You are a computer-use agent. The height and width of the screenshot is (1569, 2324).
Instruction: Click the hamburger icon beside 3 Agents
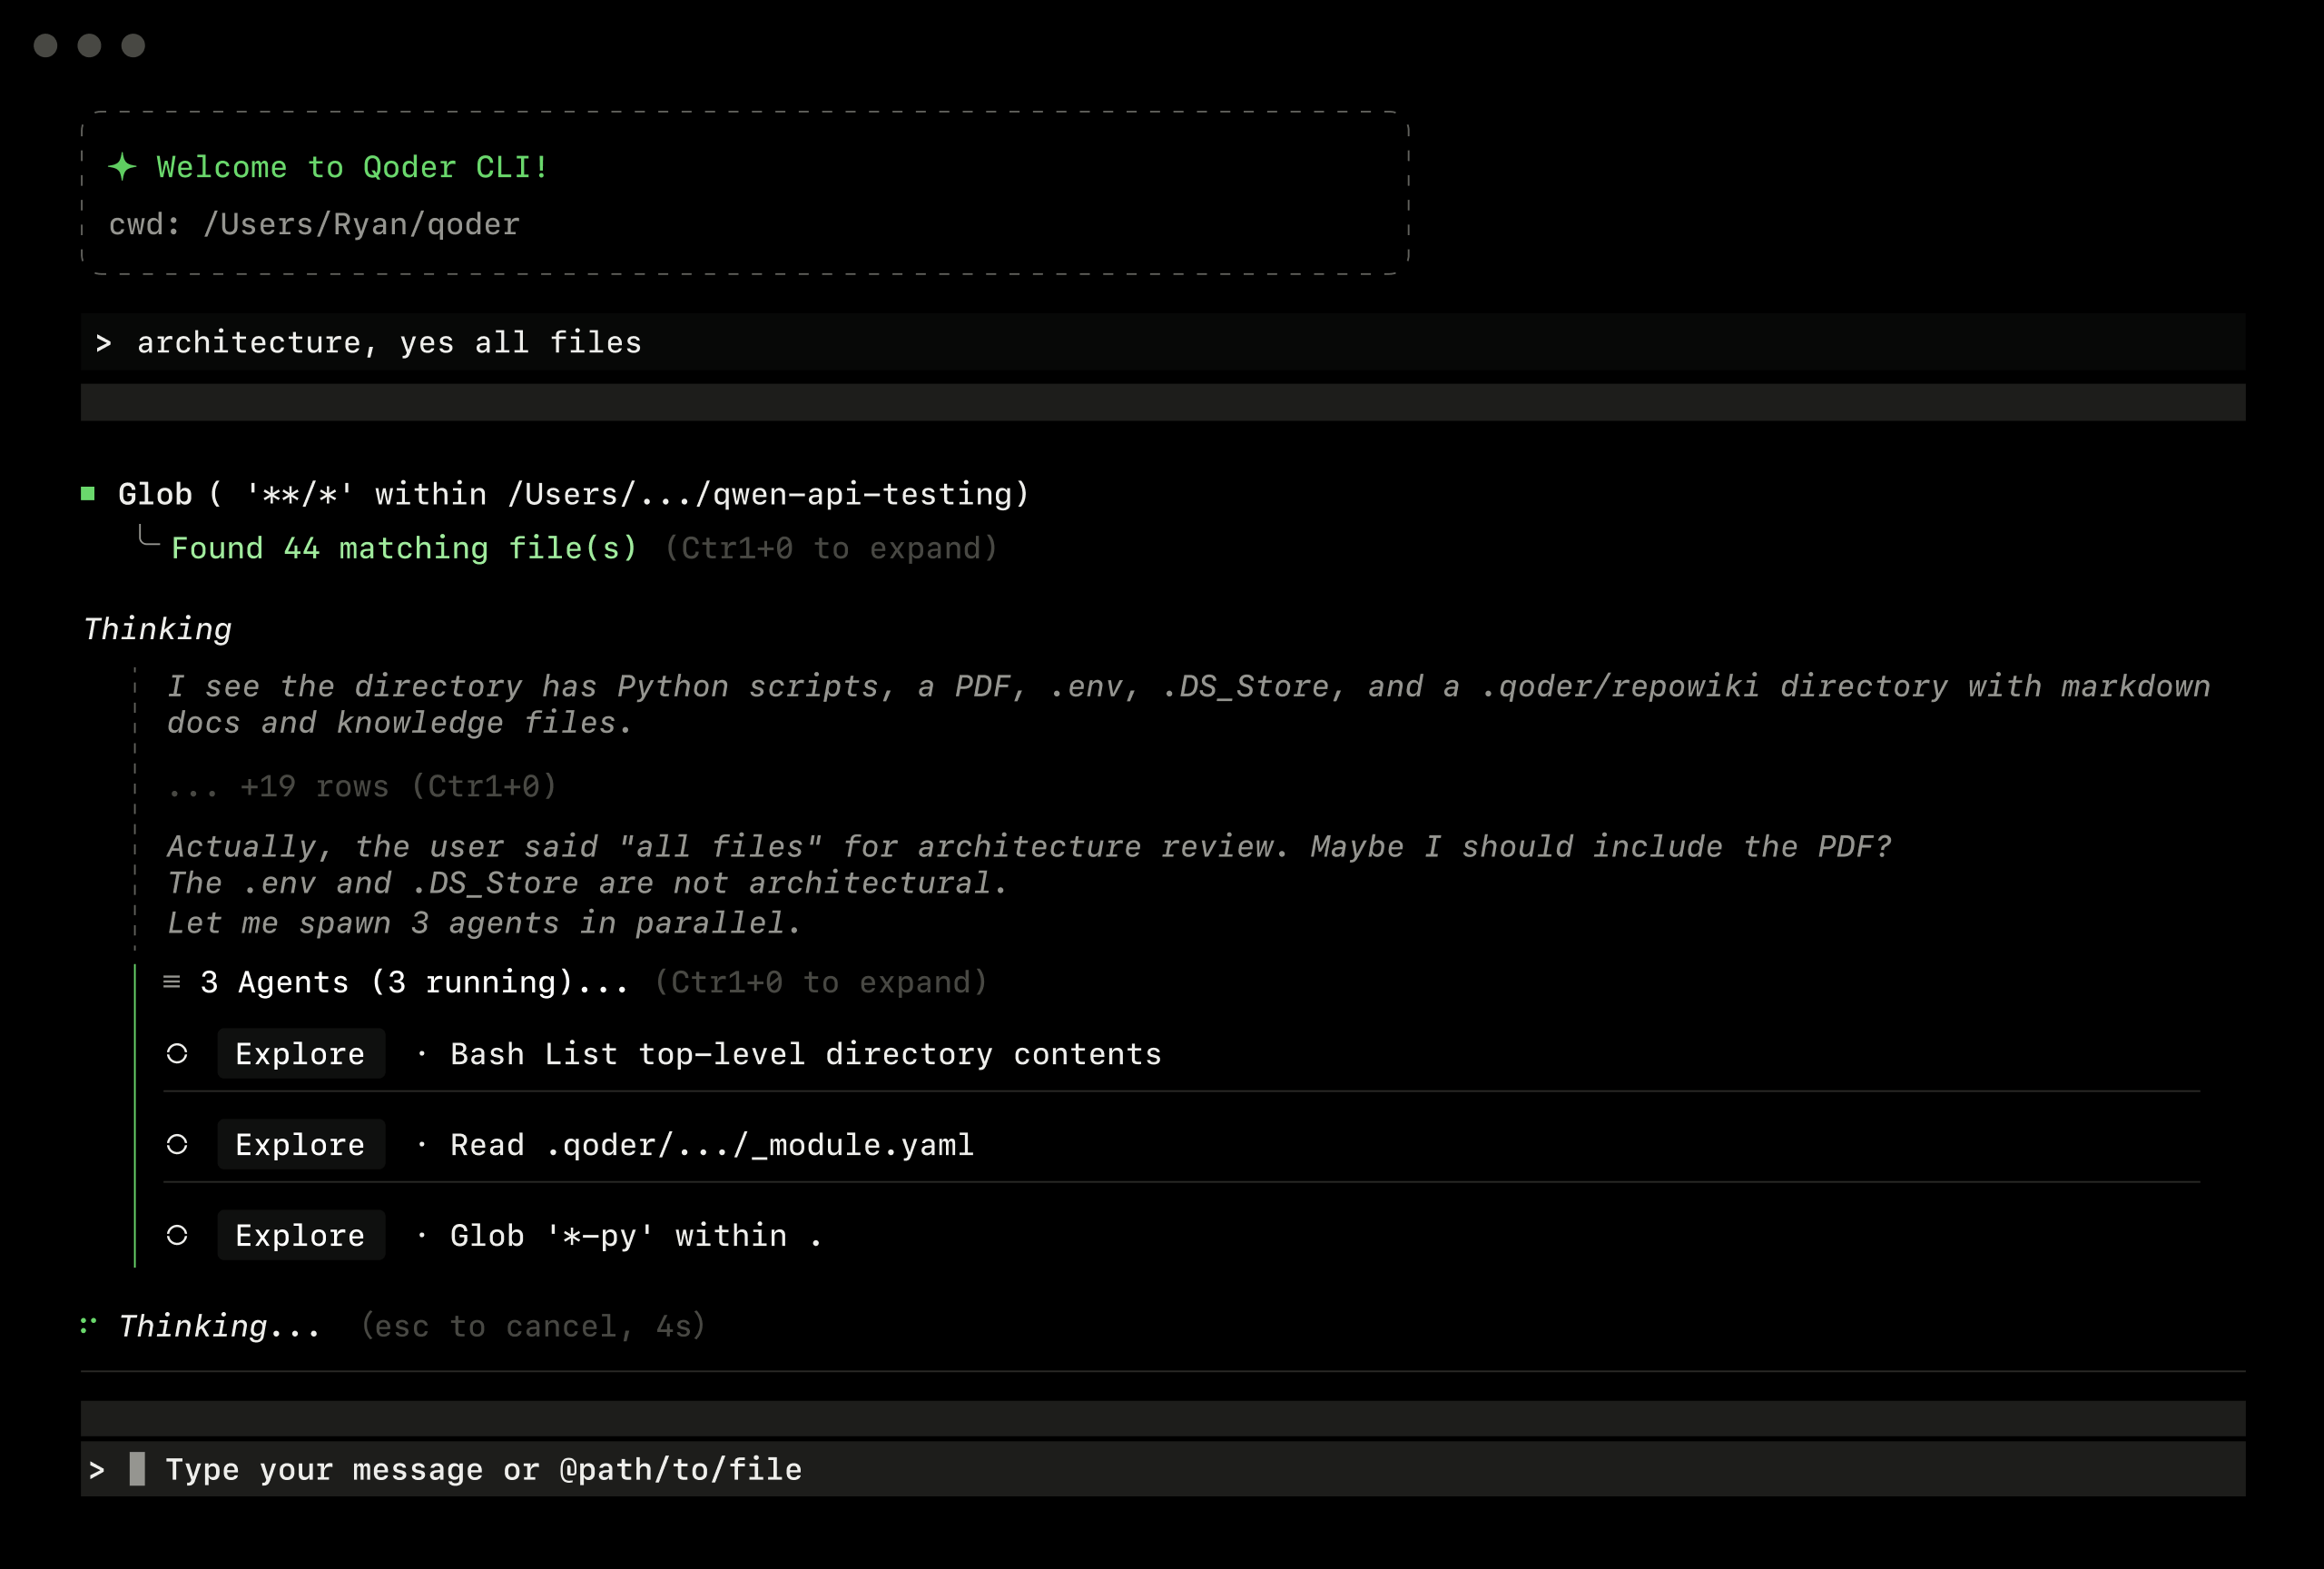click(x=172, y=982)
